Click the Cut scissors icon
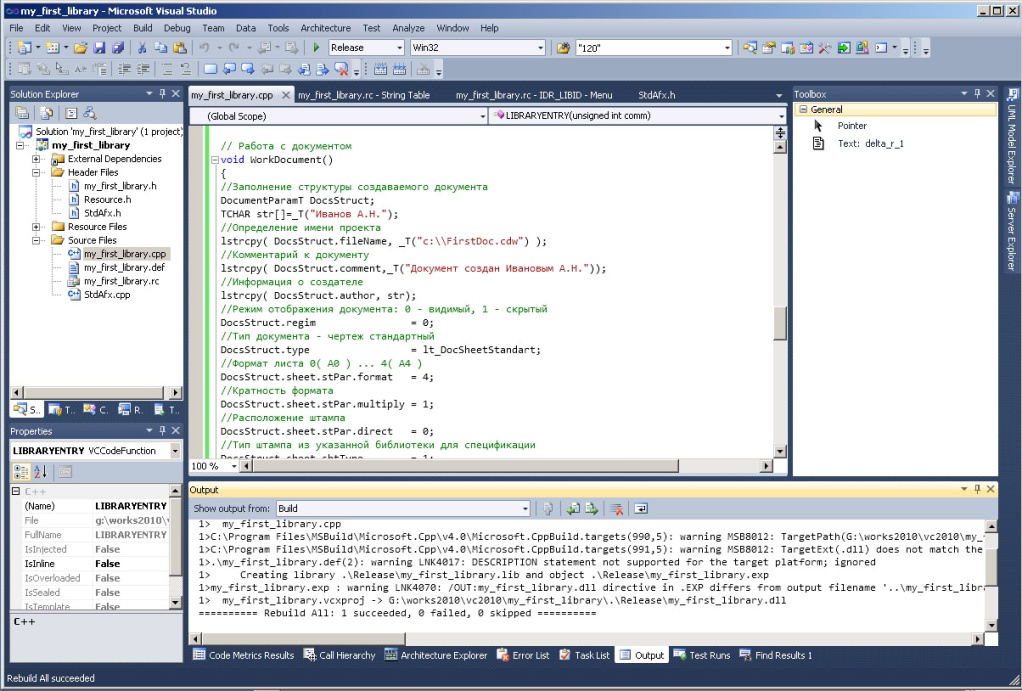Screen dimensions: 1022x691 point(141,48)
